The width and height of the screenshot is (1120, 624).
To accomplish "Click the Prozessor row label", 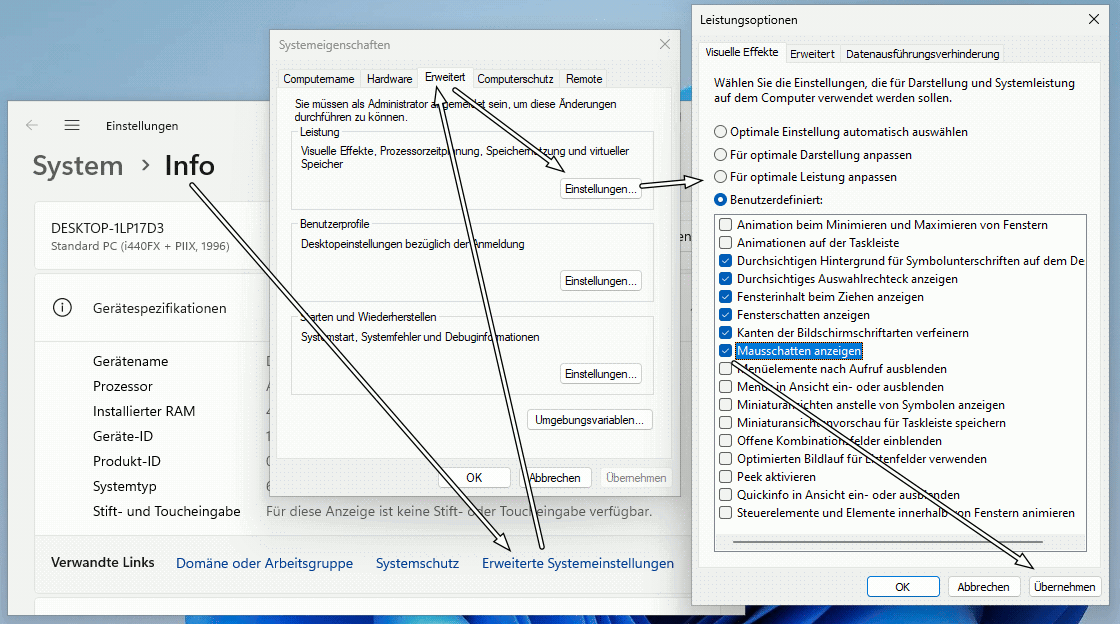I will [x=123, y=386].
